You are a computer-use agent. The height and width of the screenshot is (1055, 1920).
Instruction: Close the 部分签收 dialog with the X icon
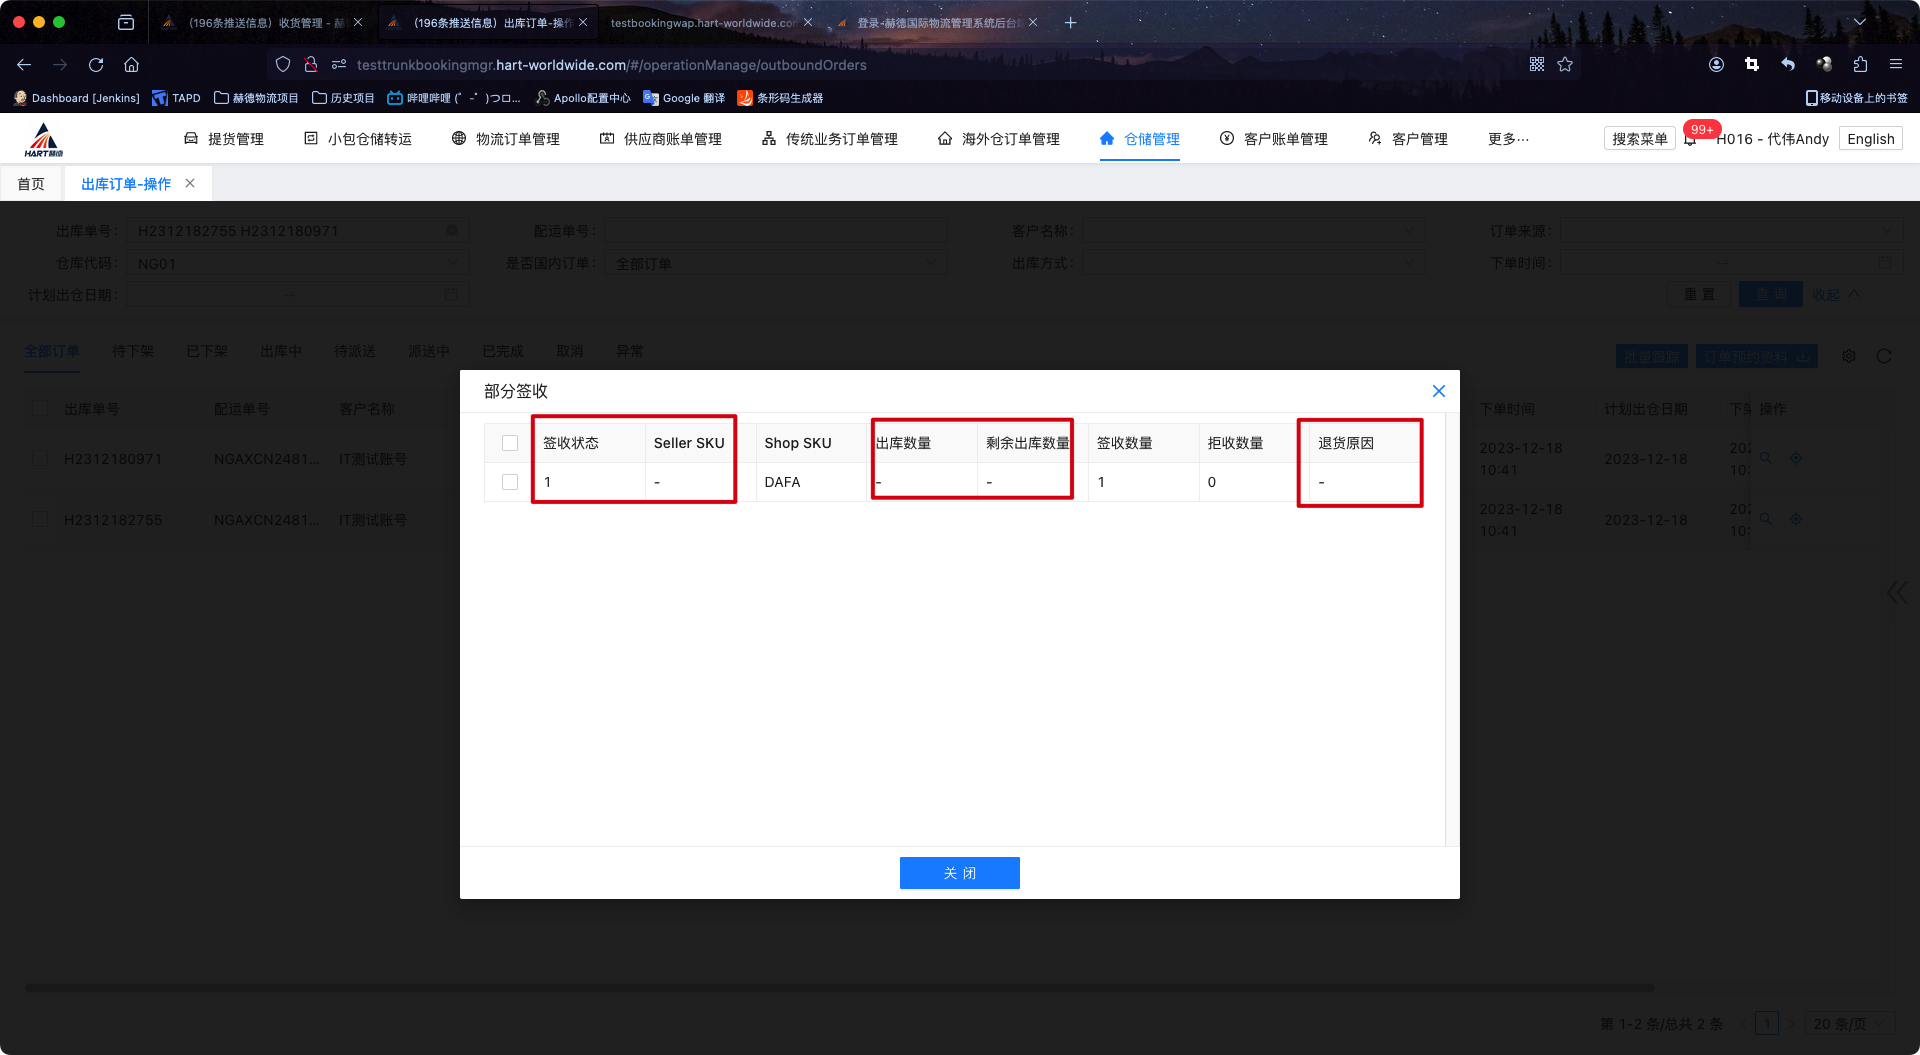click(1438, 391)
